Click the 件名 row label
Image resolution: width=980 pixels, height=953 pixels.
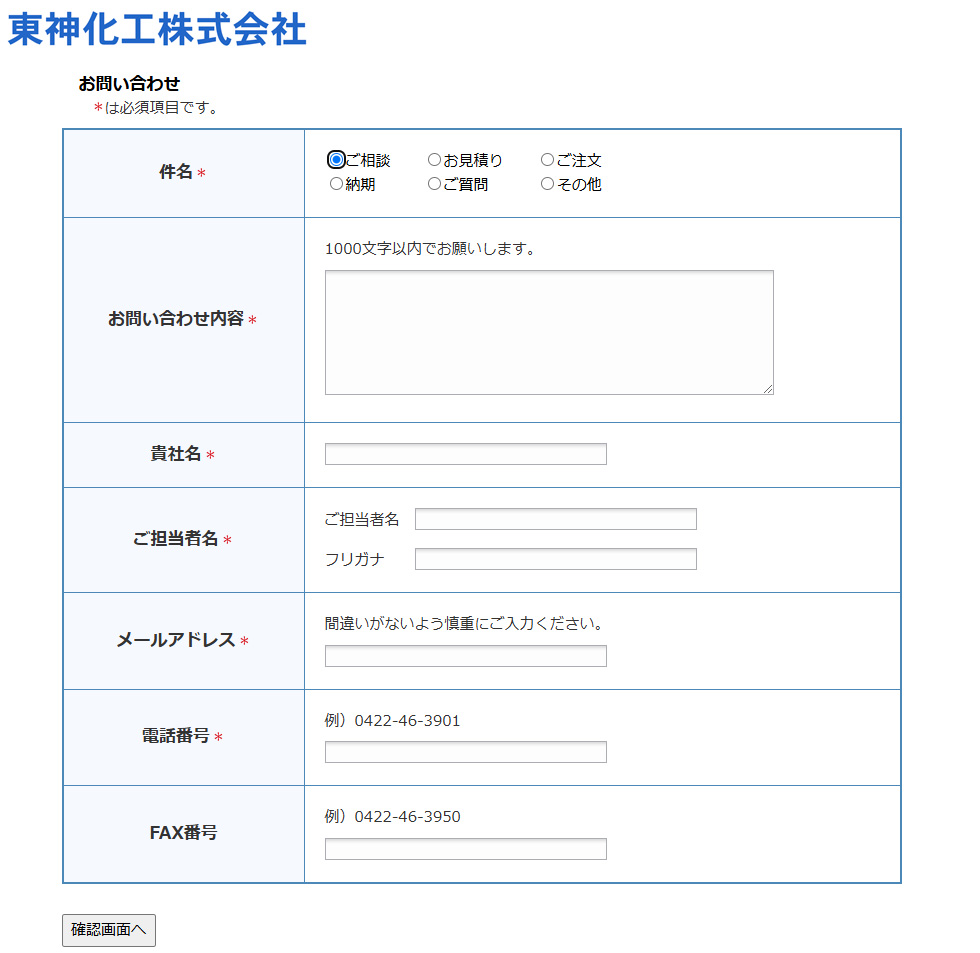(176, 172)
